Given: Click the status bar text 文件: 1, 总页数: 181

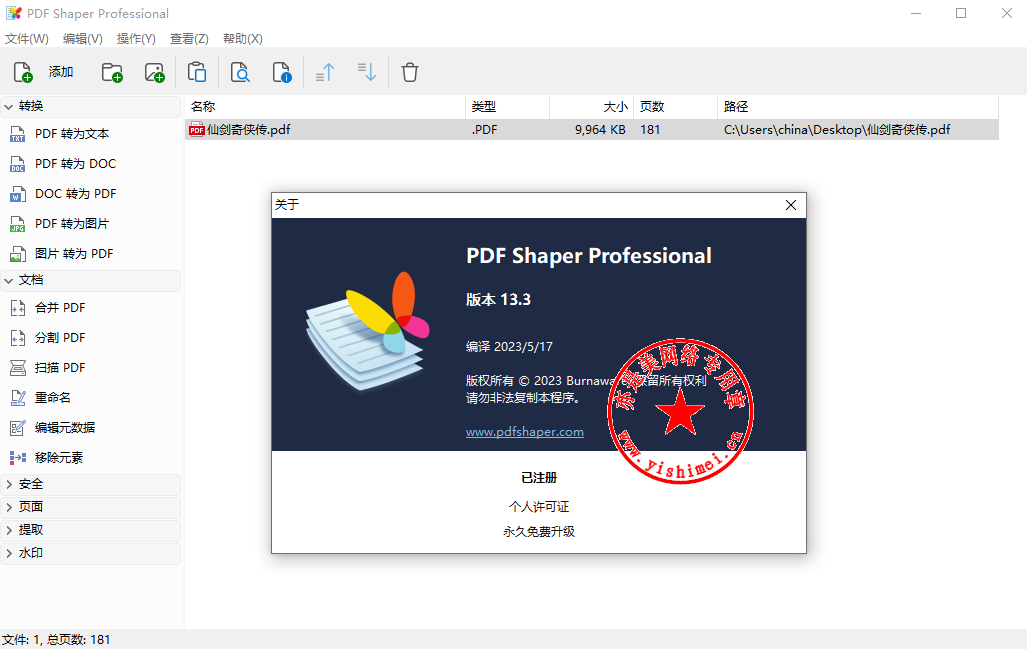Looking at the screenshot, I should pos(56,640).
